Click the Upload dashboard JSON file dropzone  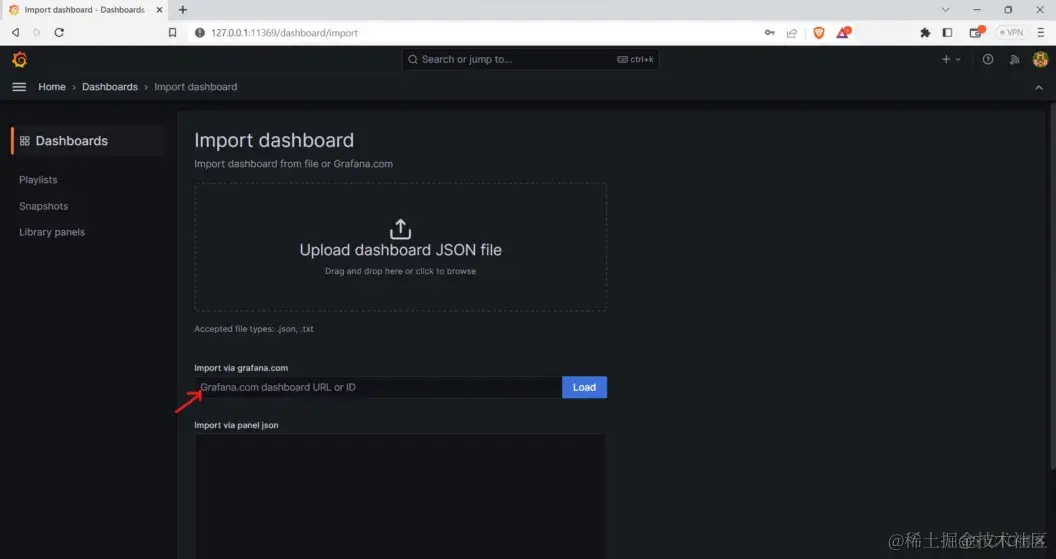coord(400,246)
